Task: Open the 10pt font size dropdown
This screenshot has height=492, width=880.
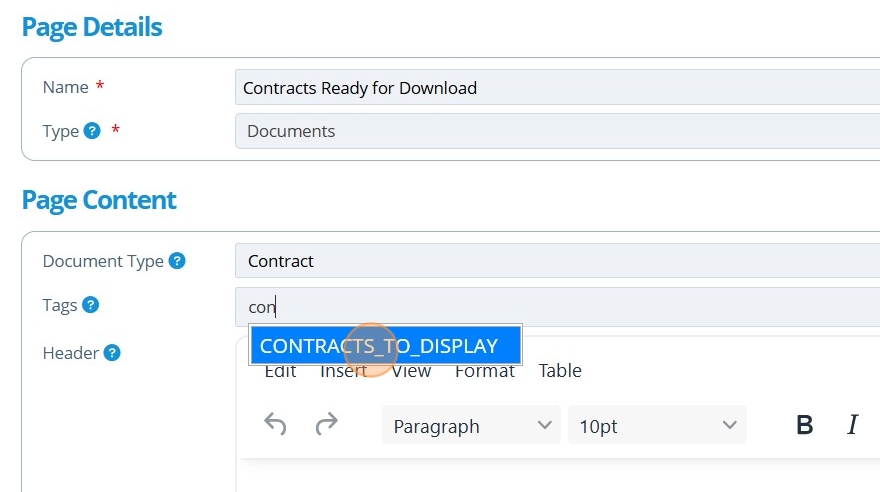Action: pos(656,426)
